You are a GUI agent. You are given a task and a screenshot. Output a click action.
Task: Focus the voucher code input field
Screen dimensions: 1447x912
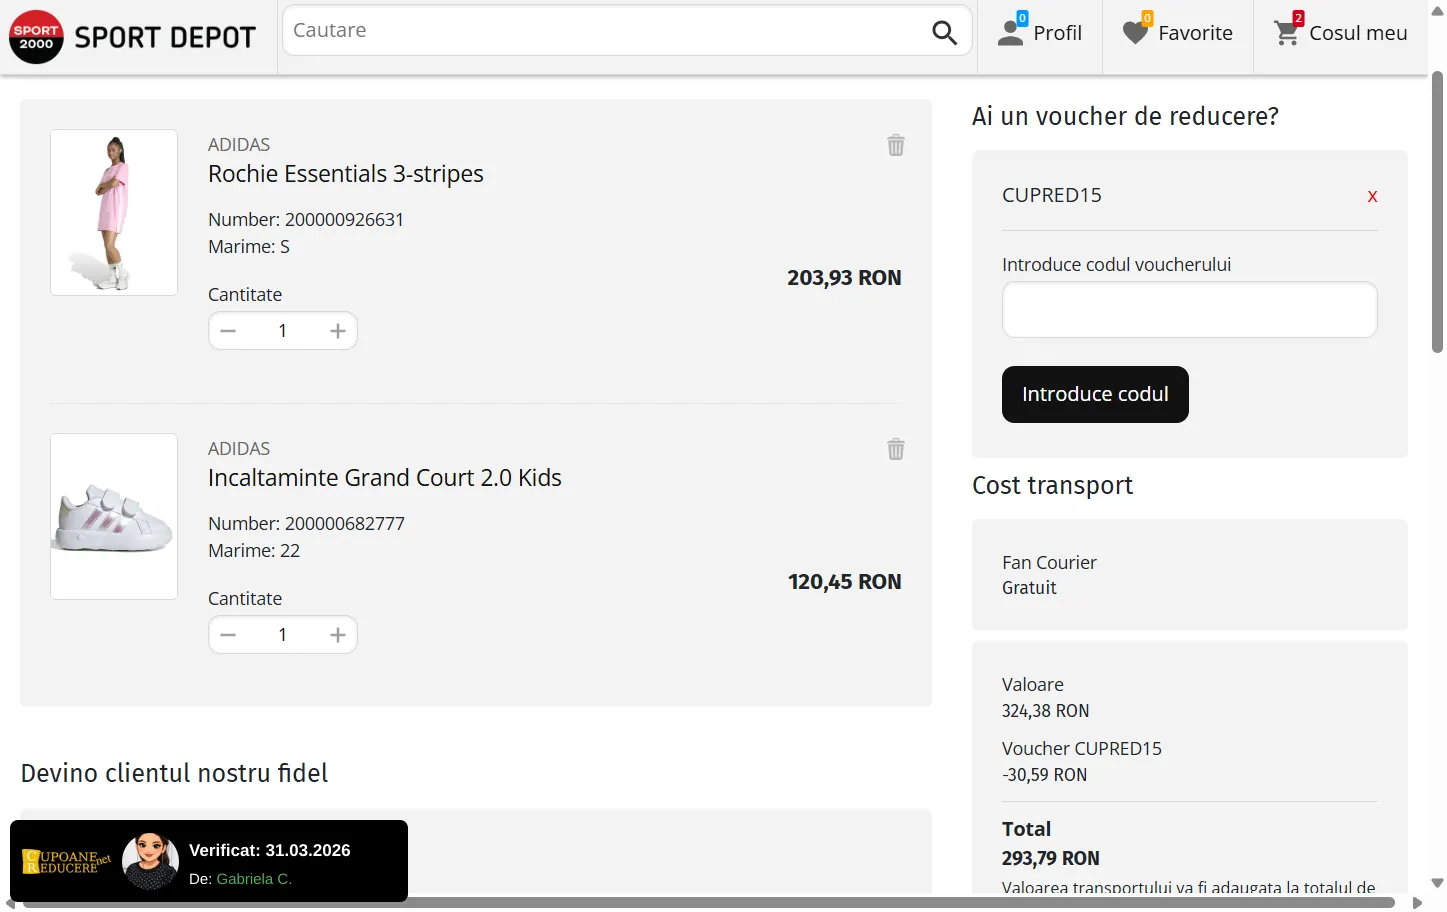coord(1189,310)
